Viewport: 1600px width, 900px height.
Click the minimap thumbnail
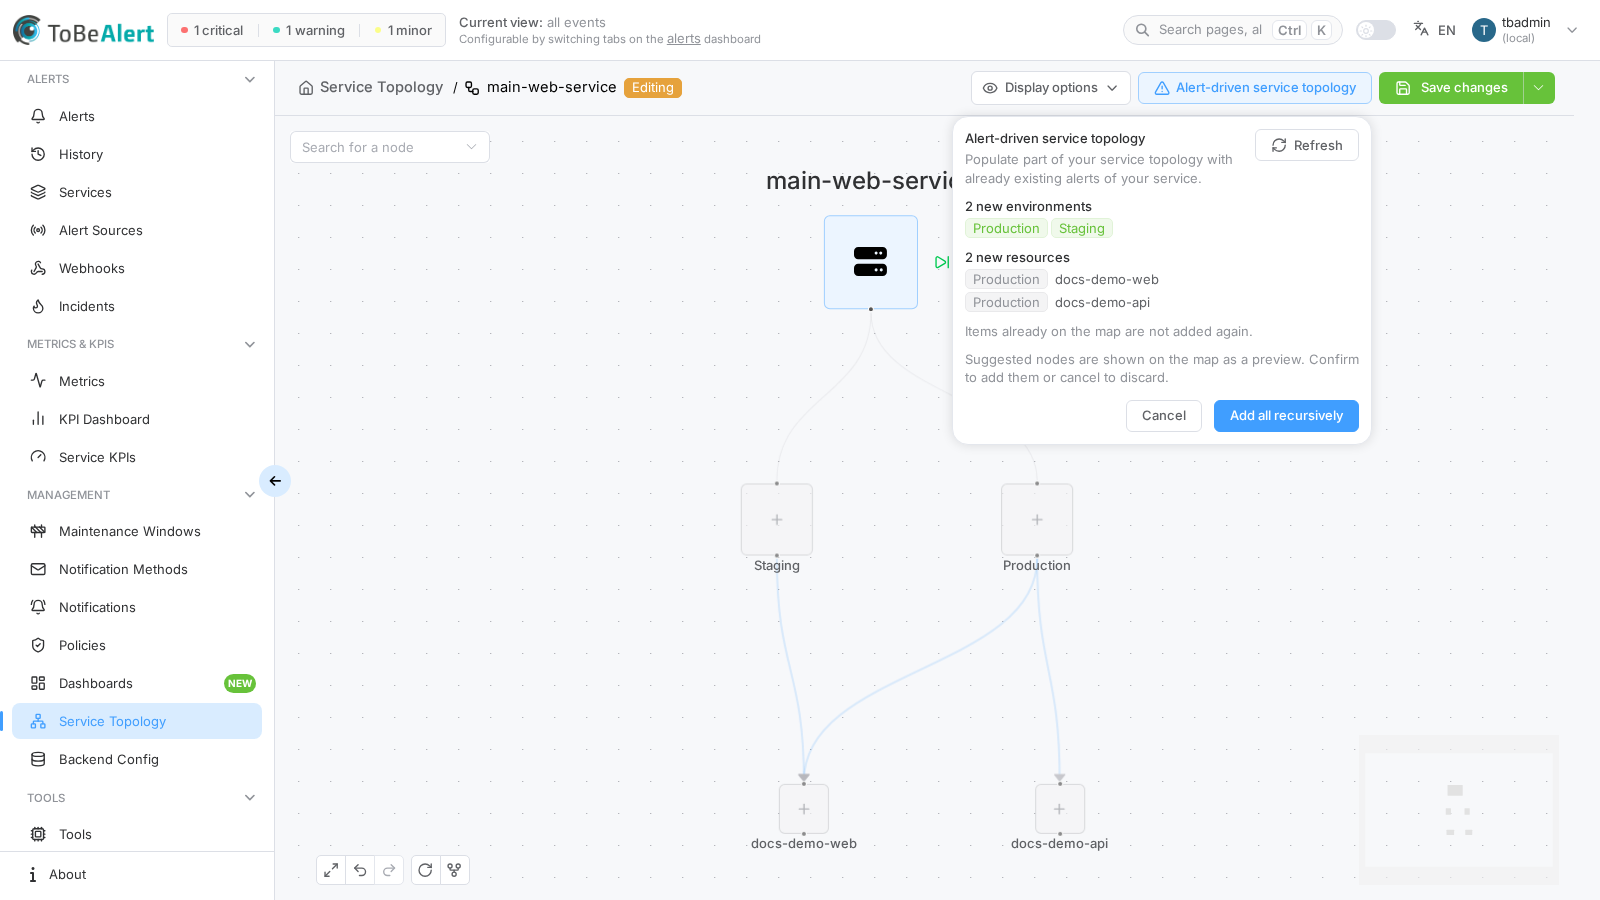tap(1459, 810)
